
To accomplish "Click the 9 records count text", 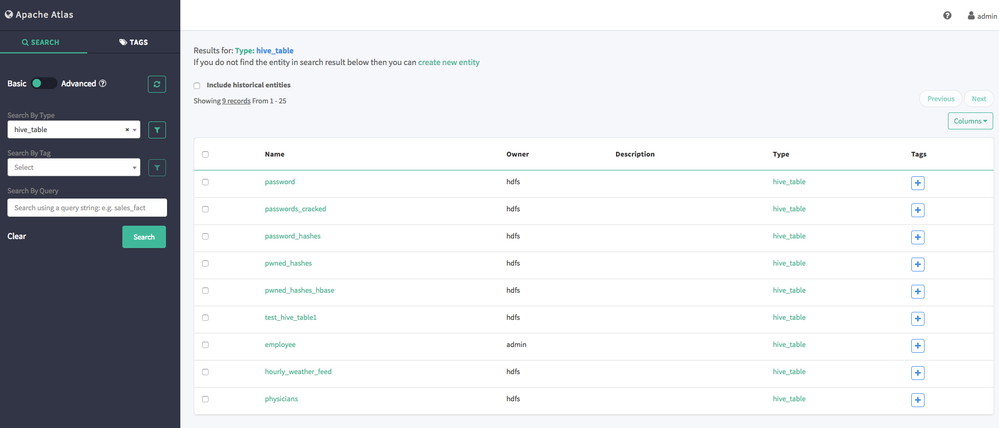I will [x=236, y=101].
